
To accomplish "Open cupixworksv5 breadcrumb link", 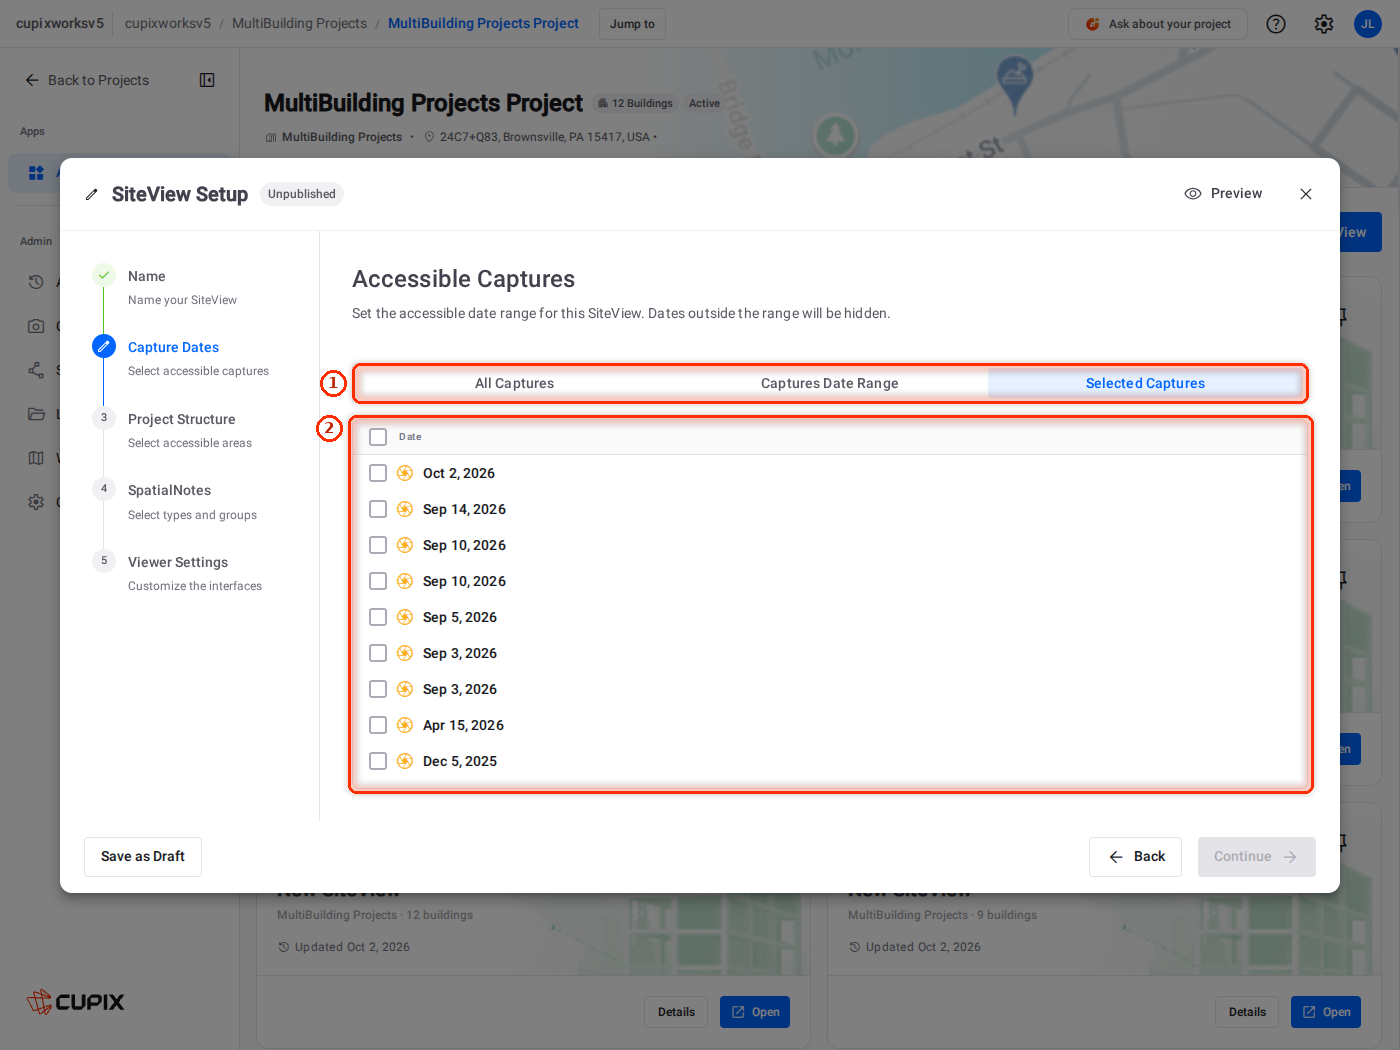I will point(168,23).
